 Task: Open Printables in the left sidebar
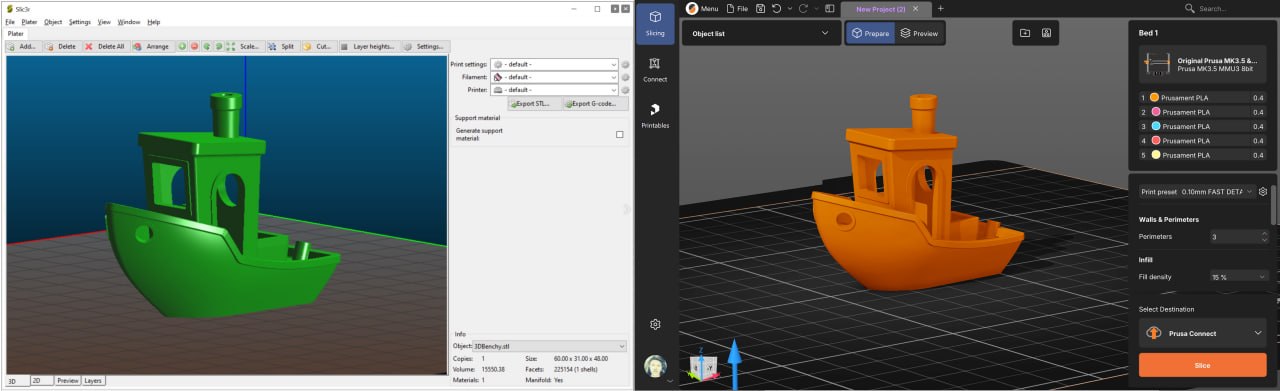655,116
